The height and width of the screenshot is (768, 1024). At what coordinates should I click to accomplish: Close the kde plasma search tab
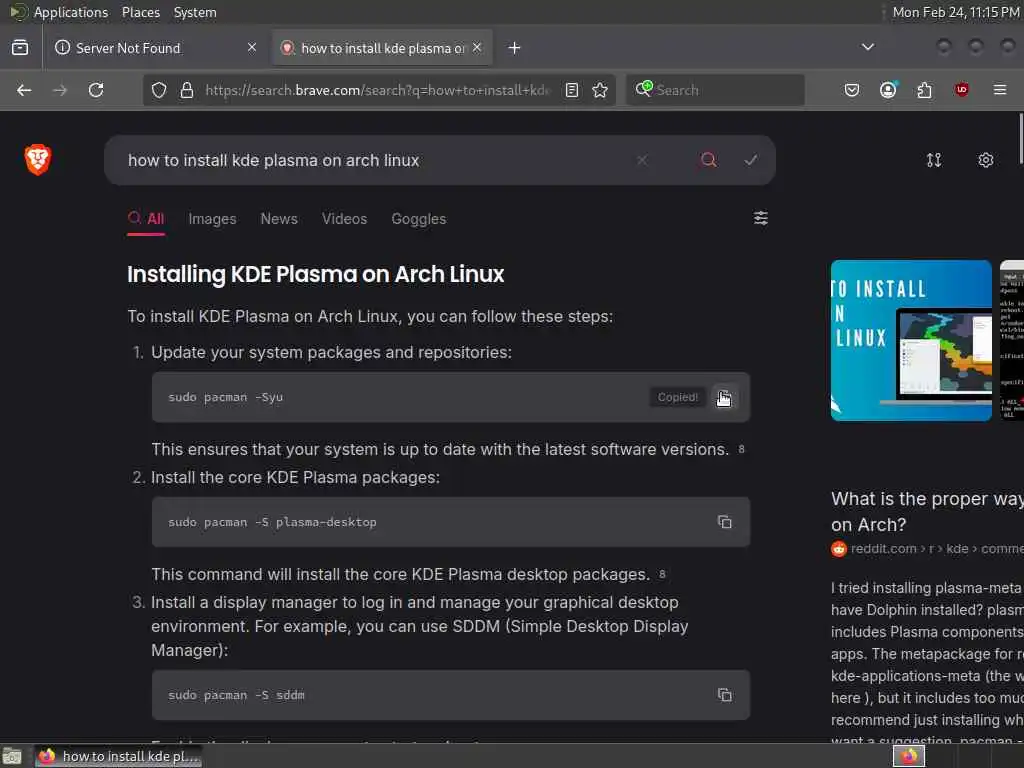click(477, 48)
